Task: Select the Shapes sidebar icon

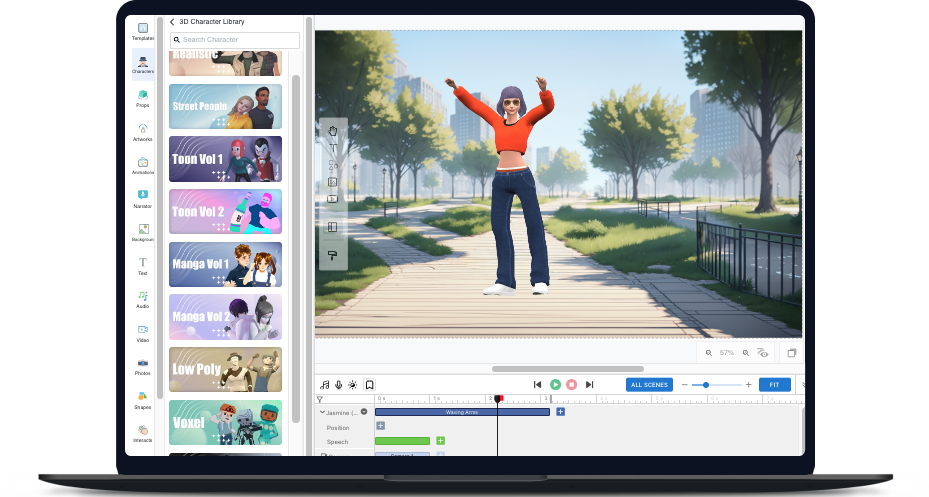Action: tap(143, 397)
